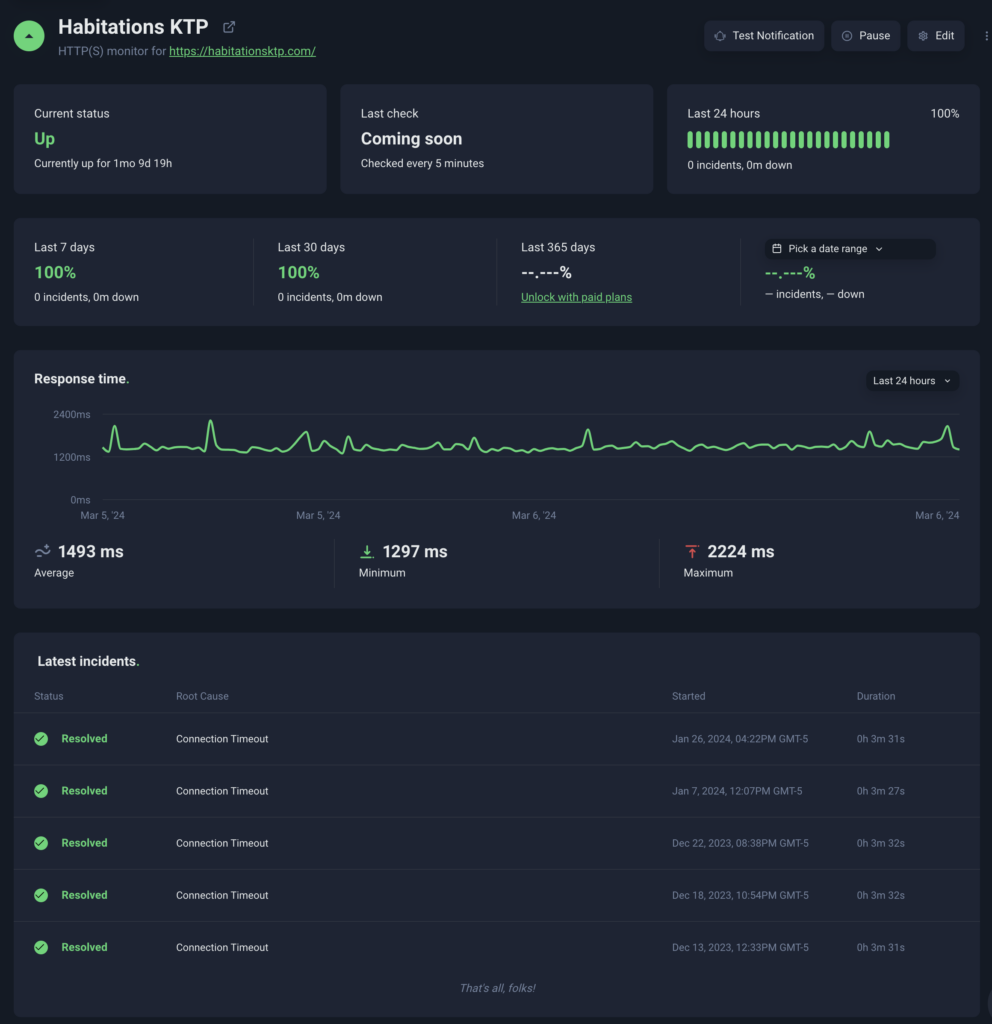Click the green up-status circle icon
The image size is (992, 1024).
(x=29, y=35)
